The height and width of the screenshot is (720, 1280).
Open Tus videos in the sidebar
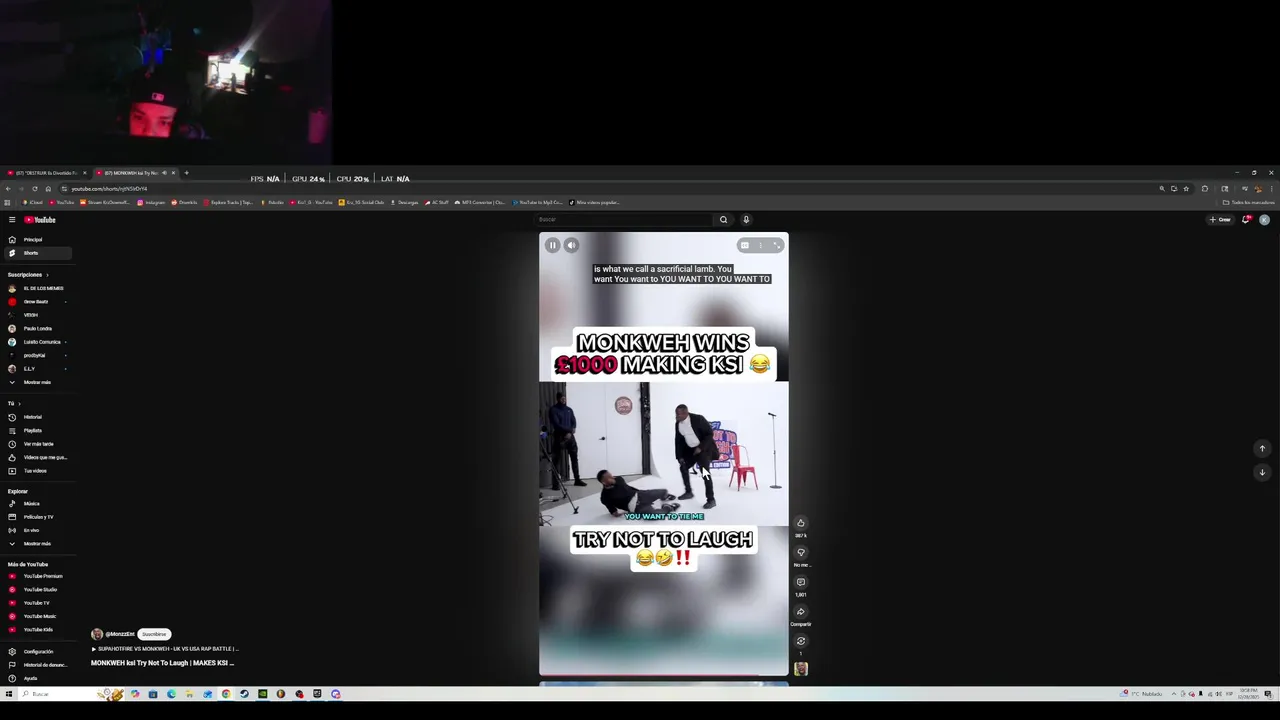pyautogui.click(x=37, y=471)
